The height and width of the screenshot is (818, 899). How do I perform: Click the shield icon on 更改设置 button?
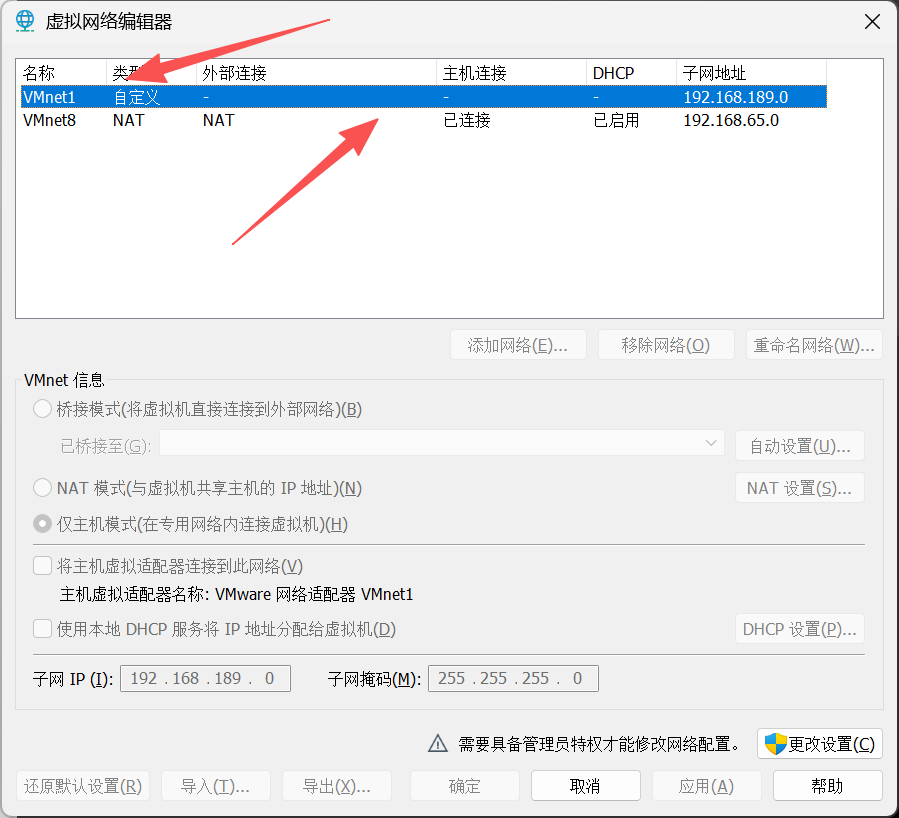776,744
